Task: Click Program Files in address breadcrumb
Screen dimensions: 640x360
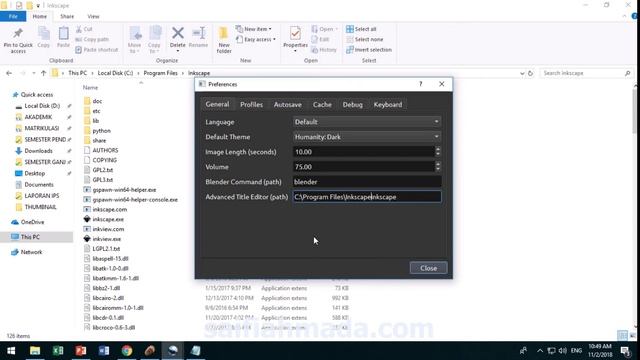Action: click(160, 73)
